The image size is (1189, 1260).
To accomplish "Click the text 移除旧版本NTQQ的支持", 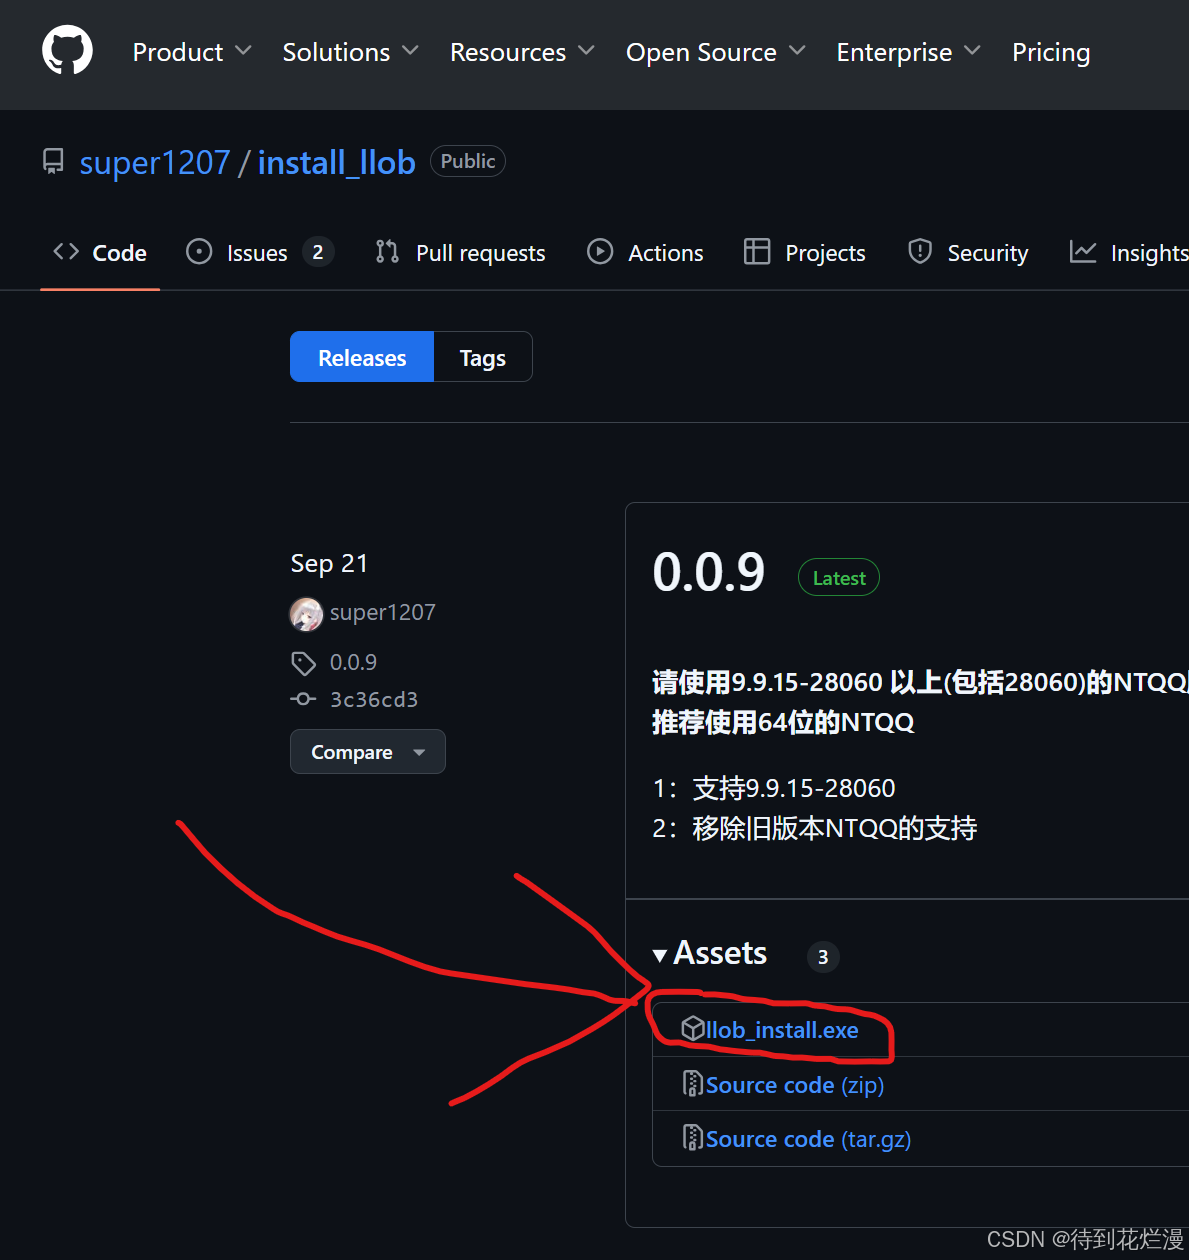I will coord(835,828).
